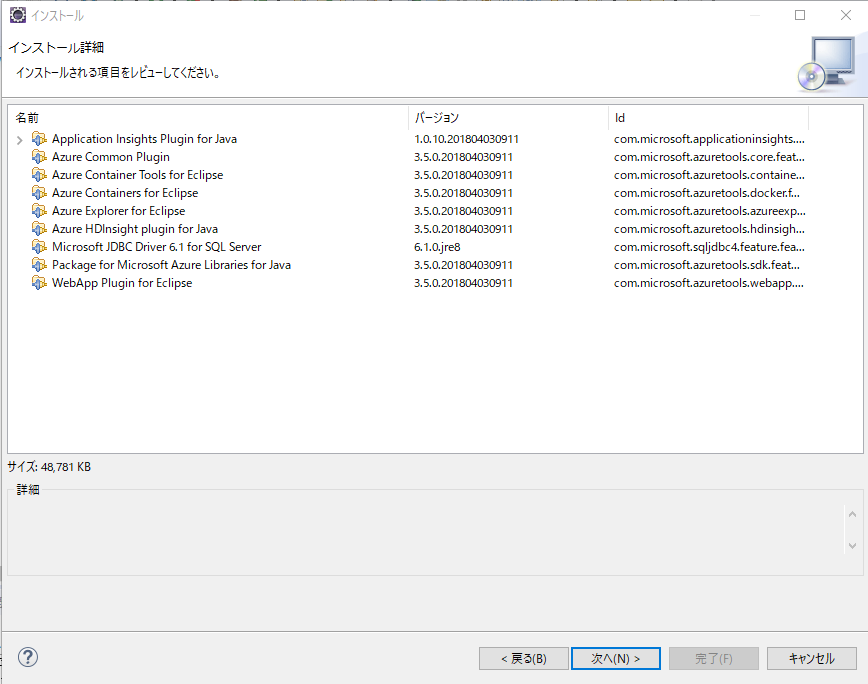Screen dimensions: 868x684
Task: Click the Azure Explorer for Eclipse icon
Action: tap(39, 211)
